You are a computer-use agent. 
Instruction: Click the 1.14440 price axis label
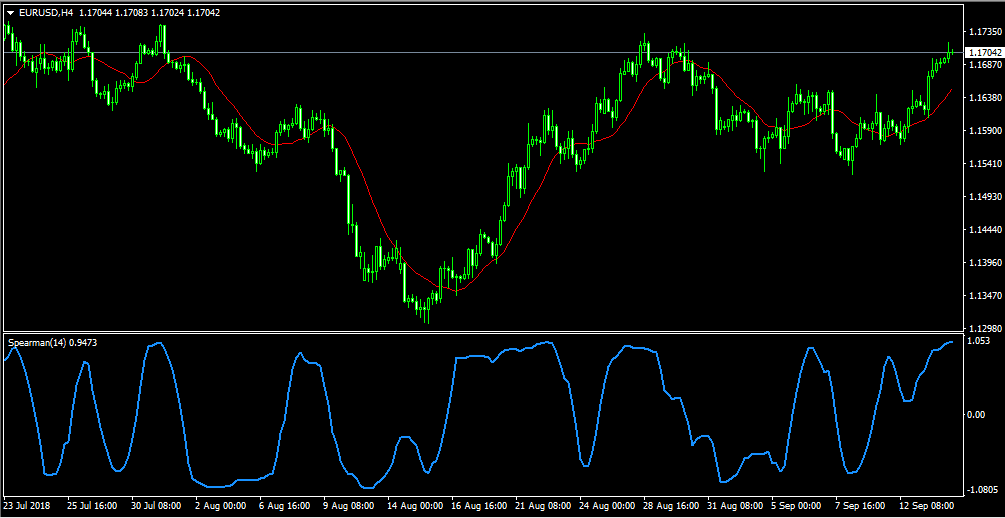[x=984, y=230]
